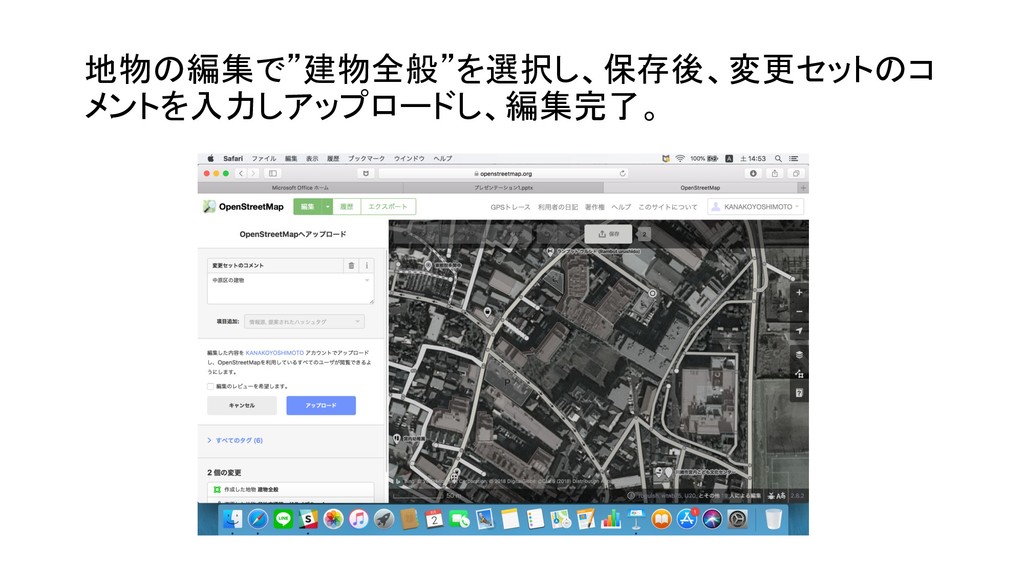Open the ブックマーク menu in menu bar
The image size is (1024, 576).
(368, 158)
